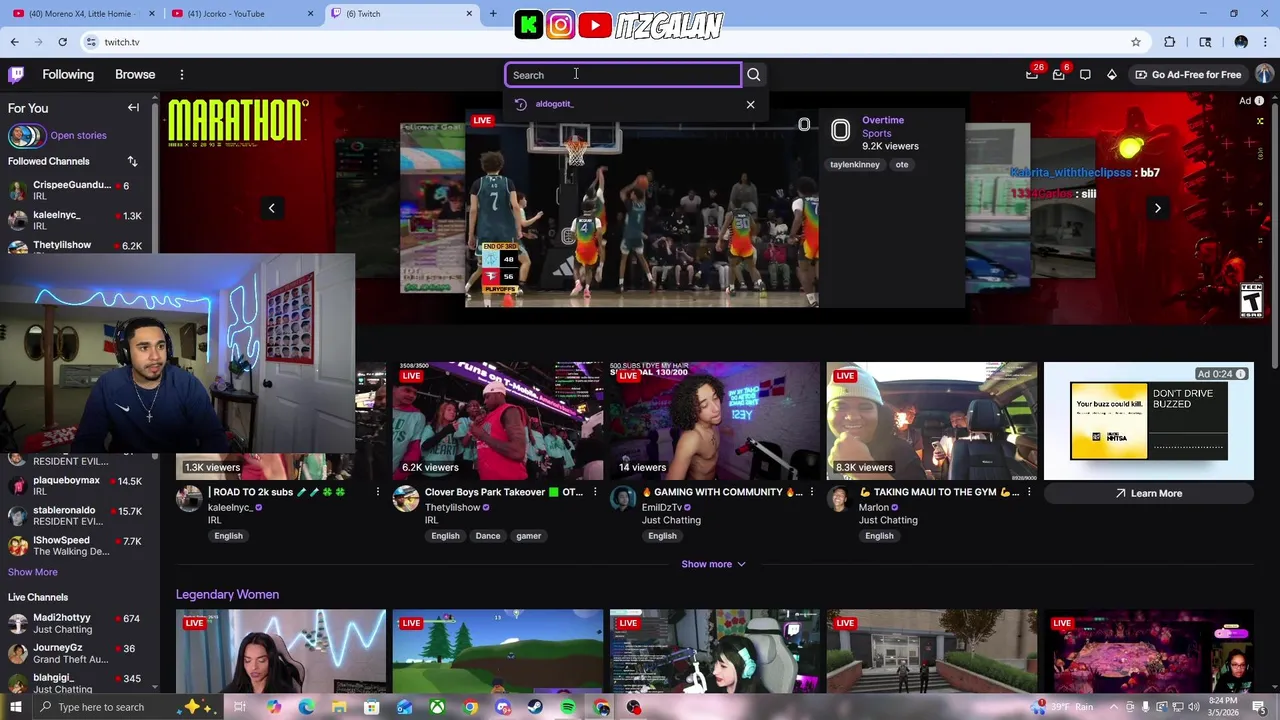The image size is (1280, 720).
Task: Open Spotify from taskbar
Action: coord(568,707)
